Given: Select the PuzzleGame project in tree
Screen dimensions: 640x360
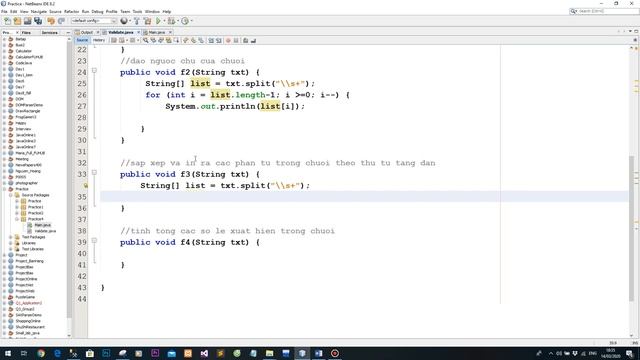Looking at the screenshot, I should pyautogui.click(x=25, y=297).
